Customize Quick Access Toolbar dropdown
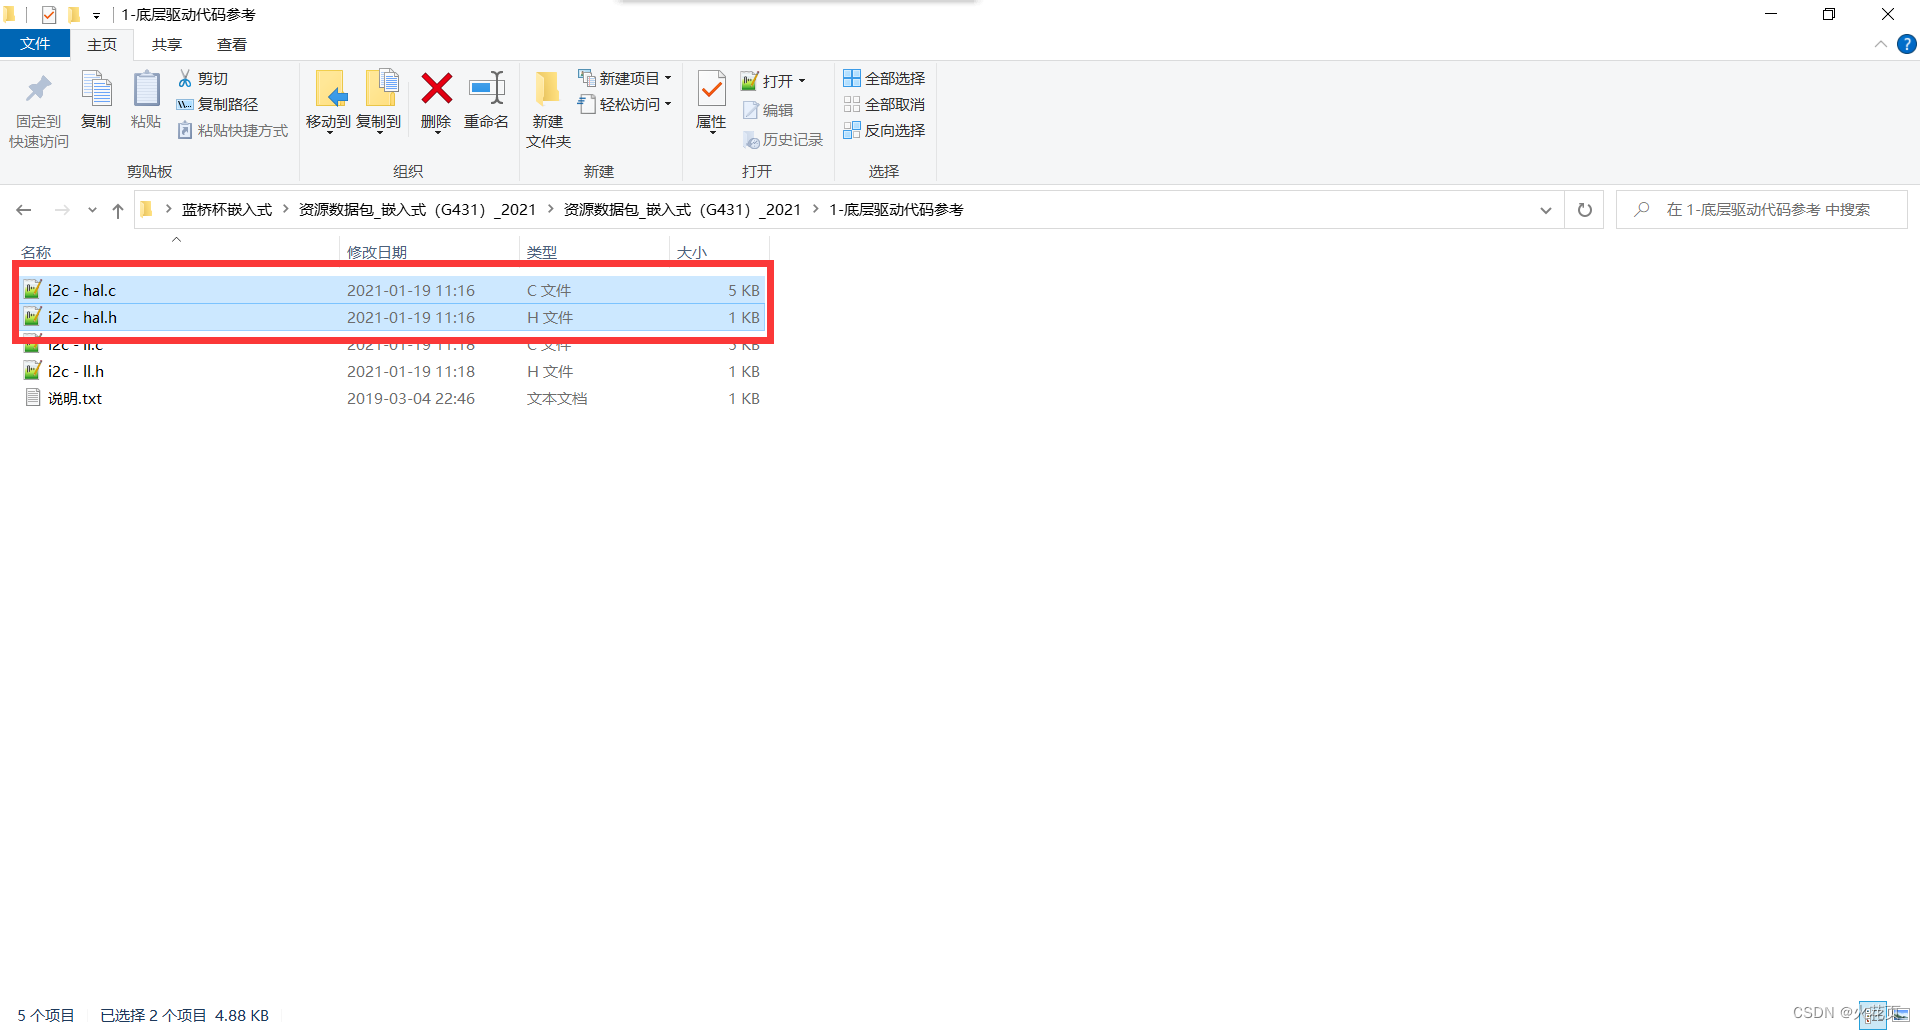The width and height of the screenshot is (1920, 1030). coord(96,15)
